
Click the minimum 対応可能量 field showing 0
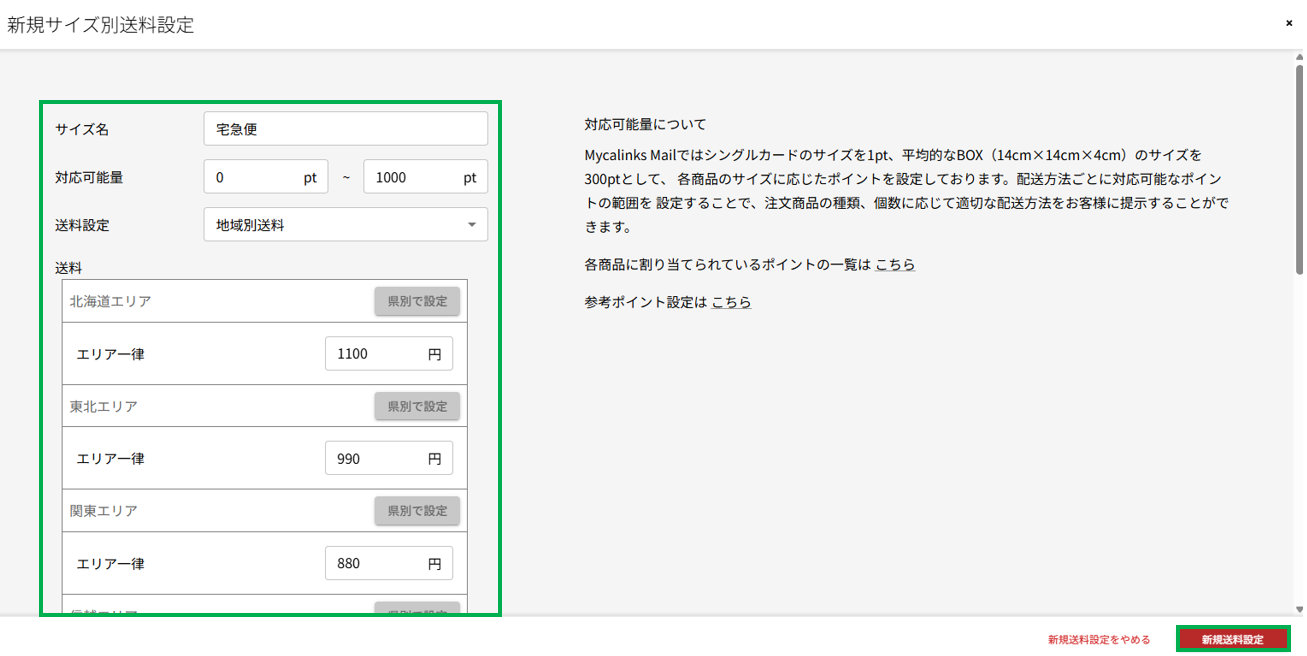(x=255, y=177)
